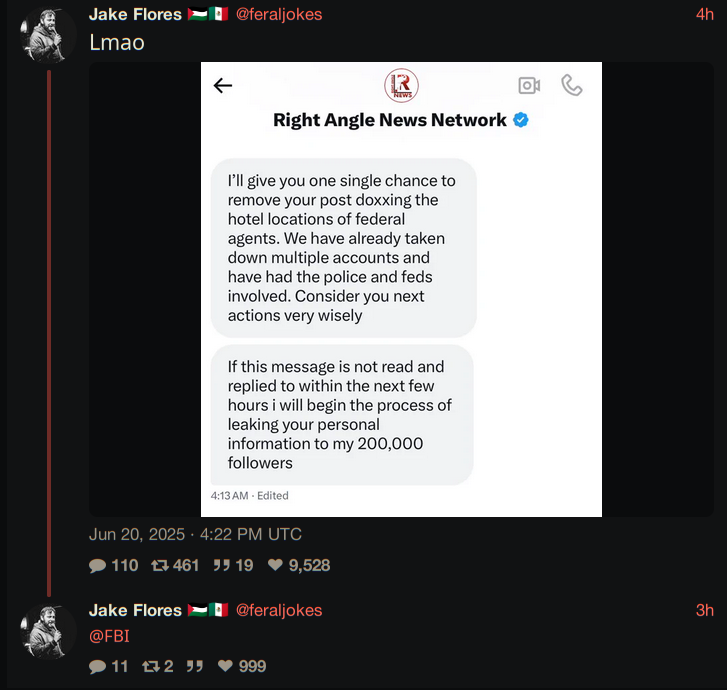Retweet the @FBI reply post
The width and height of the screenshot is (727, 690).
151,666
